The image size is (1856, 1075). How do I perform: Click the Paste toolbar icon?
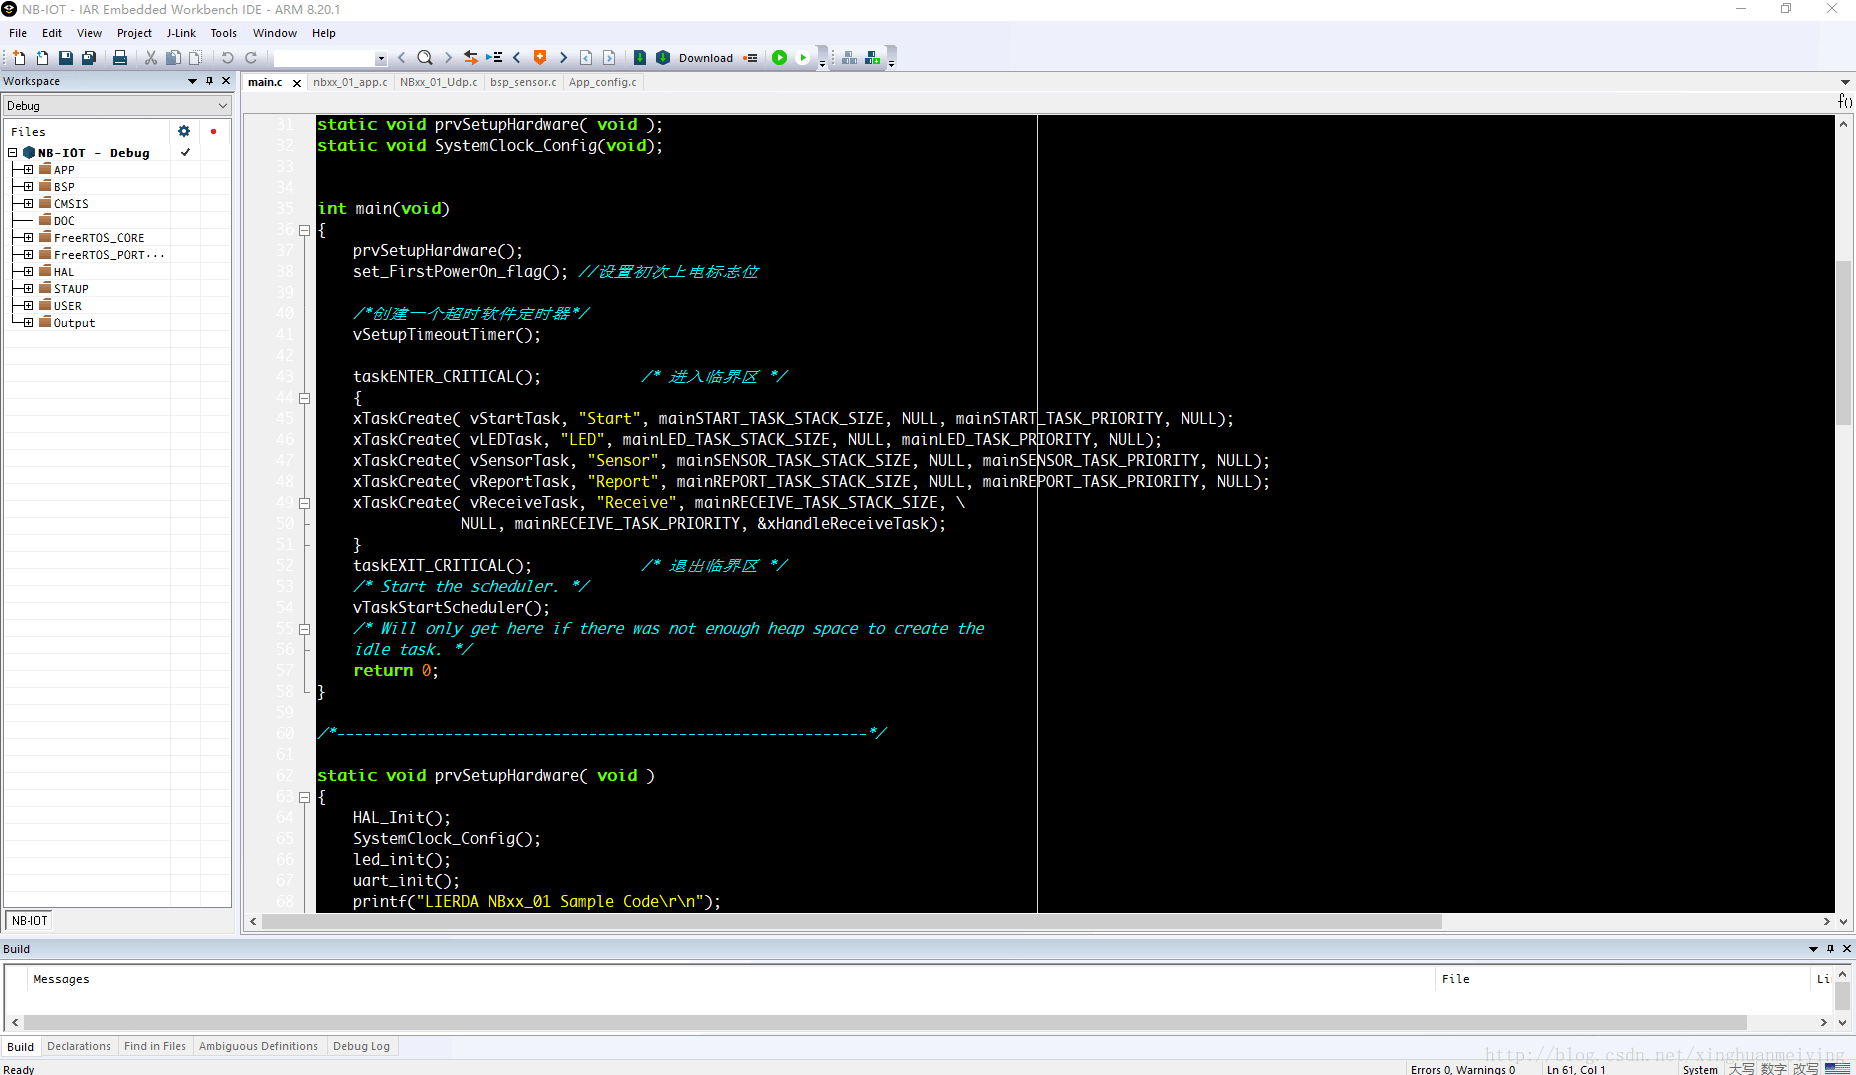coord(196,58)
